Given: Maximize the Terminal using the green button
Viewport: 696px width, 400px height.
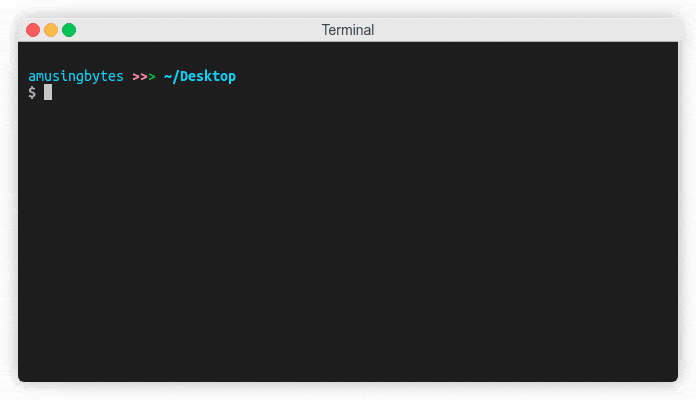Looking at the screenshot, I should [x=69, y=30].
